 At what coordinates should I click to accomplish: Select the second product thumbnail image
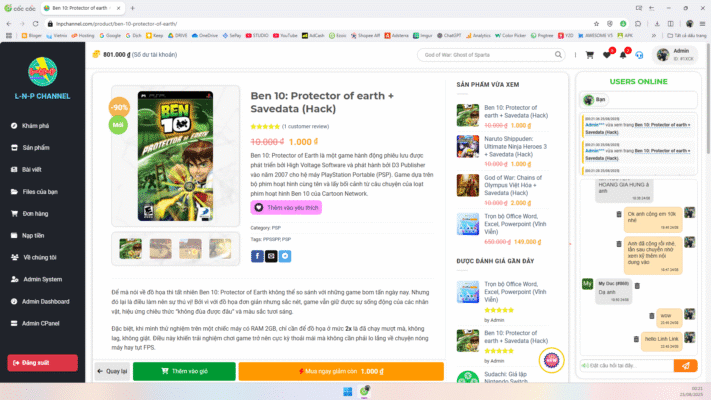pos(161,249)
